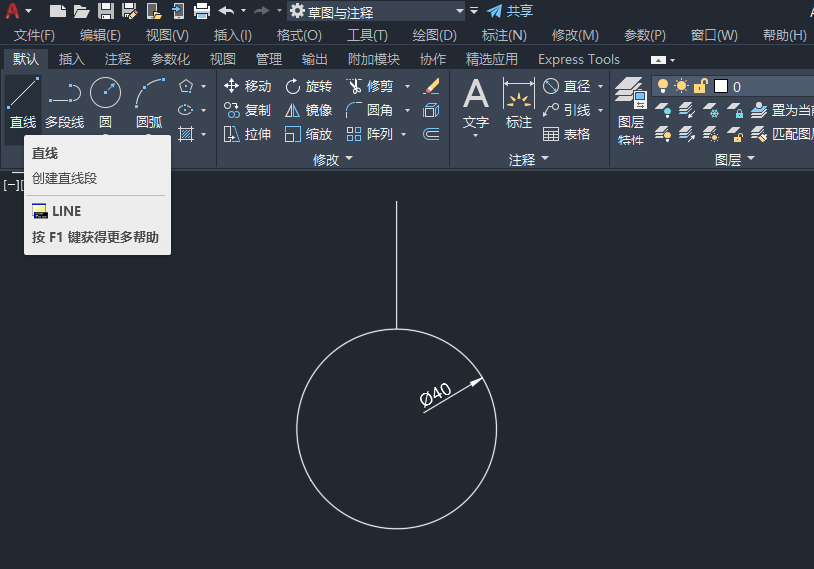
Task: Select the Text (文字) tool
Action: 476,103
